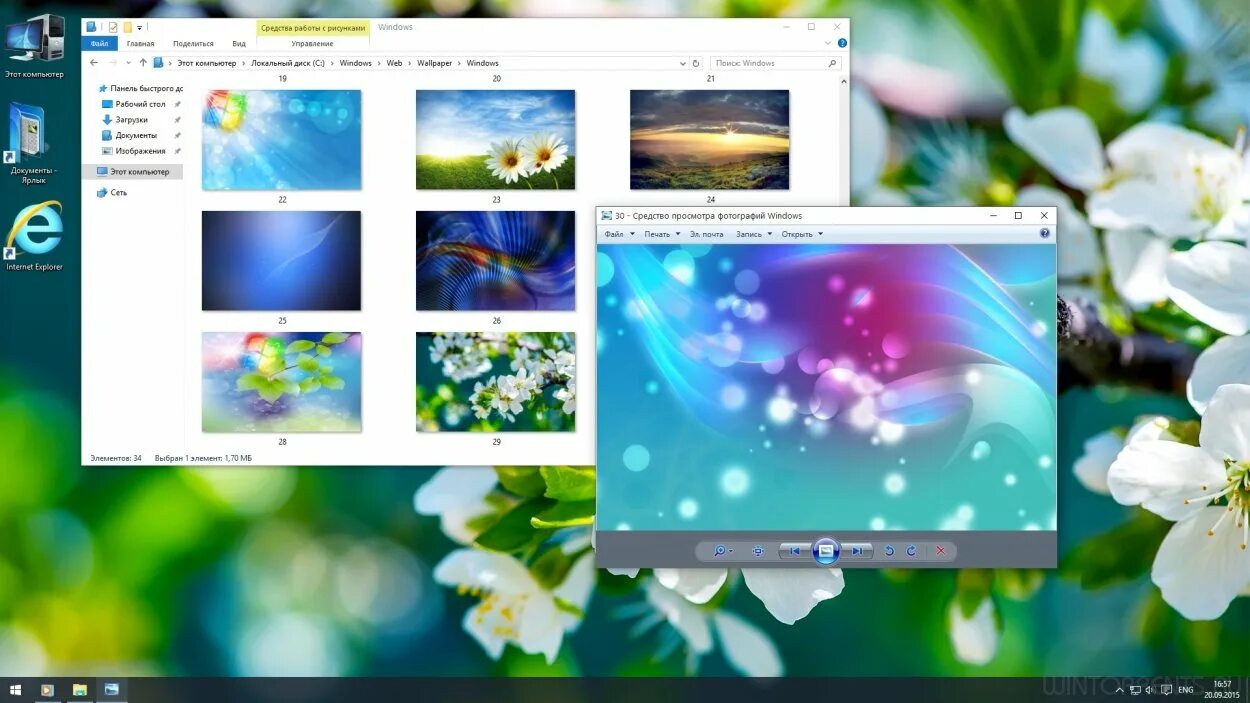Click File Explorer icon on taskbar
Screen dimensions: 1250x703
point(79,690)
